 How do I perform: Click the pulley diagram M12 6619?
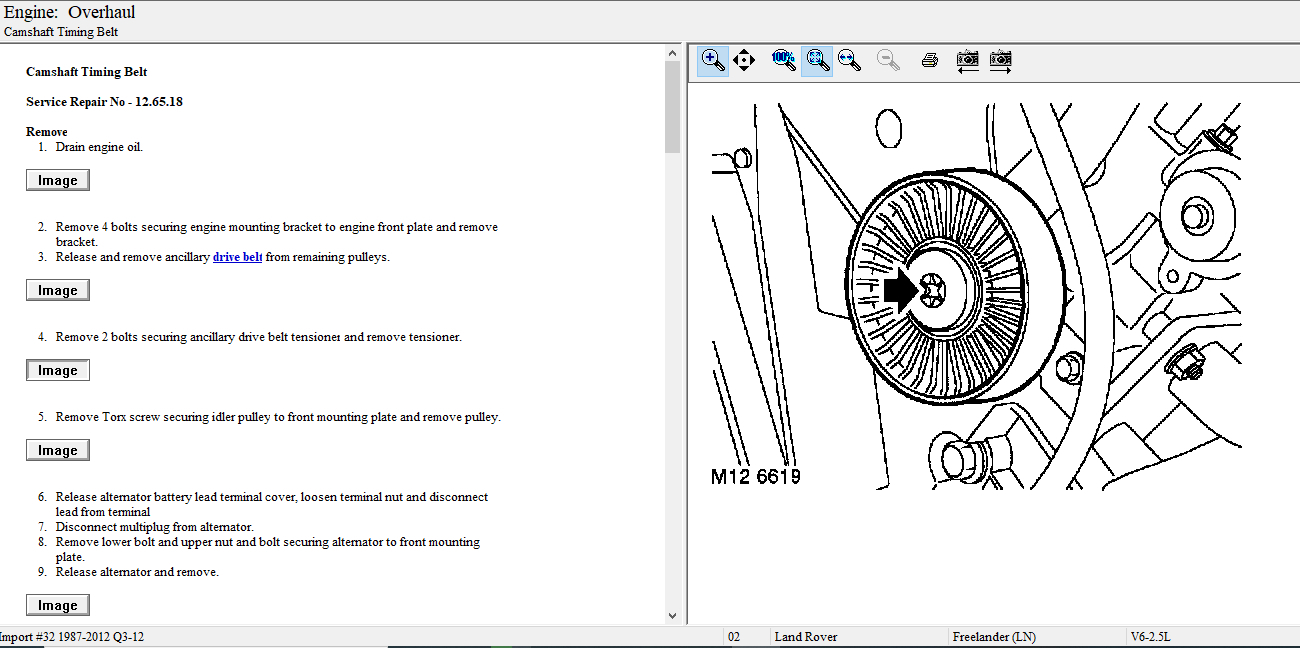coord(976,295)
